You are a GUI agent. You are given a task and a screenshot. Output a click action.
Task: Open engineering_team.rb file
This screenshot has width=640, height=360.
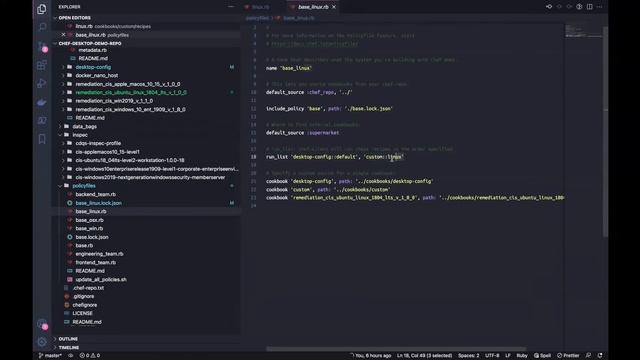point(99,254)
